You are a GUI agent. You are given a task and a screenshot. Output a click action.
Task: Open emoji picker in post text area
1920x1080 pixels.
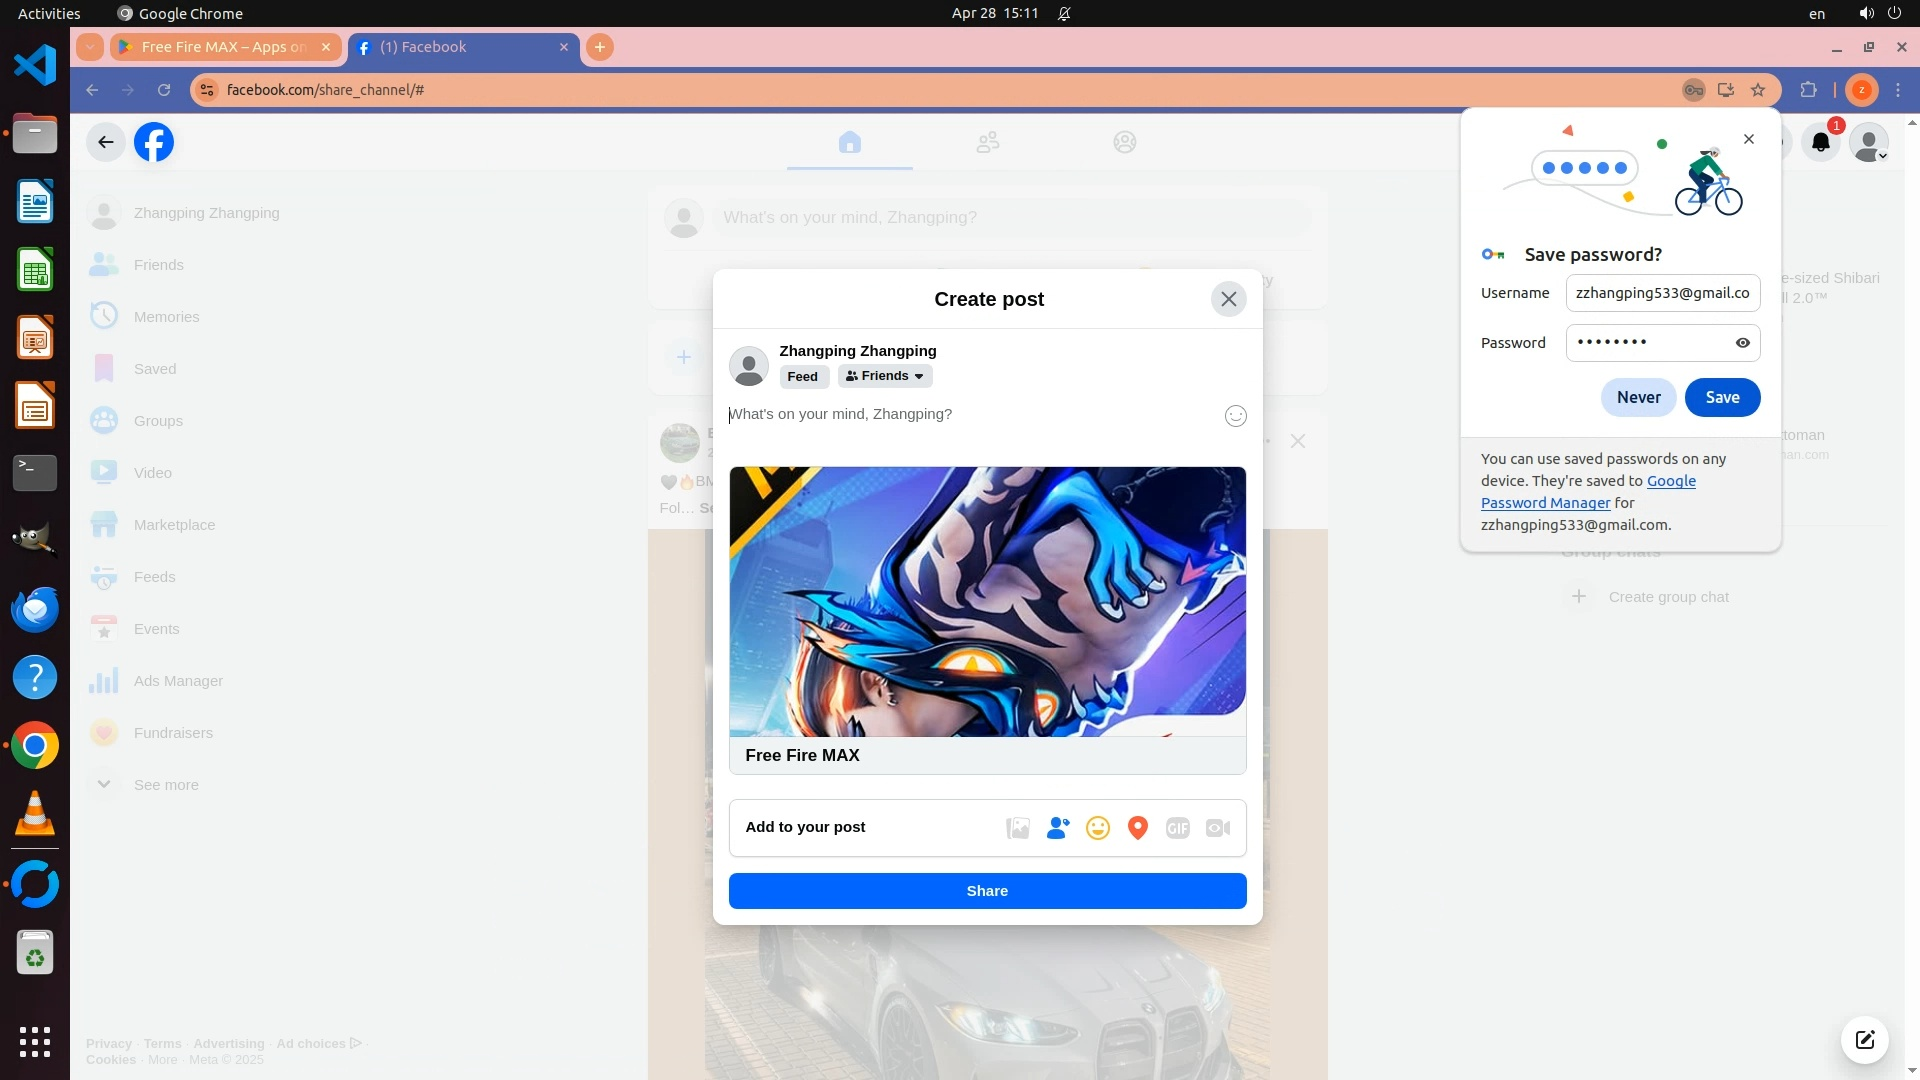tap(1235, 416)
